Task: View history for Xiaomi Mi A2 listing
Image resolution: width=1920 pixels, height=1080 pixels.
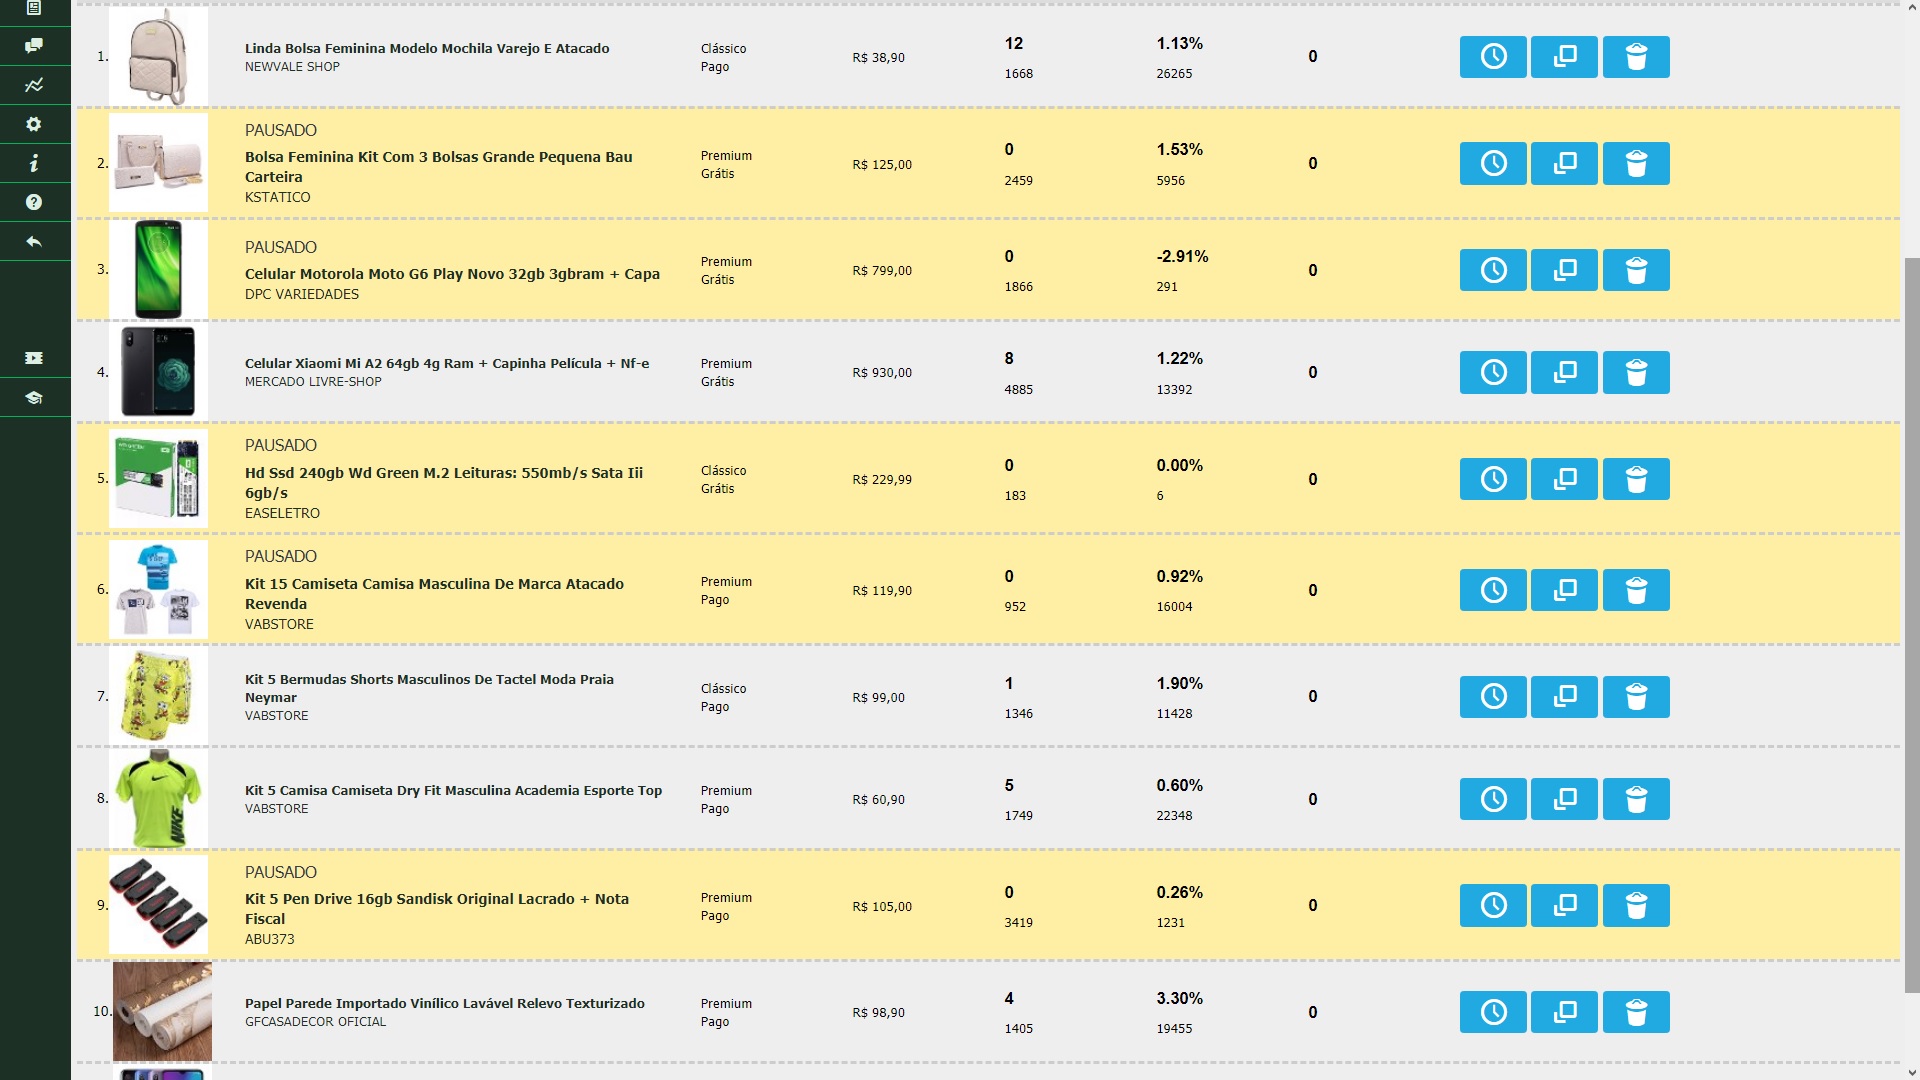Action: click(x=1493, y=372)
